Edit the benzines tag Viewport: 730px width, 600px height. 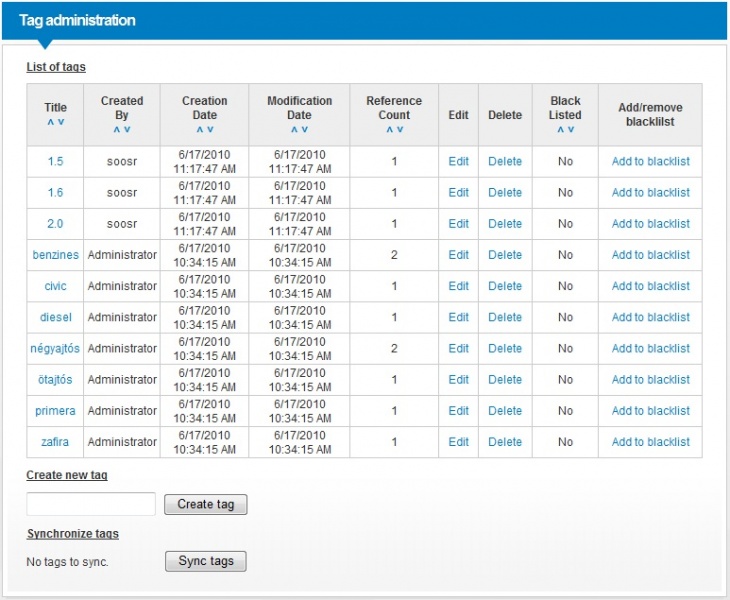(459, 255)
